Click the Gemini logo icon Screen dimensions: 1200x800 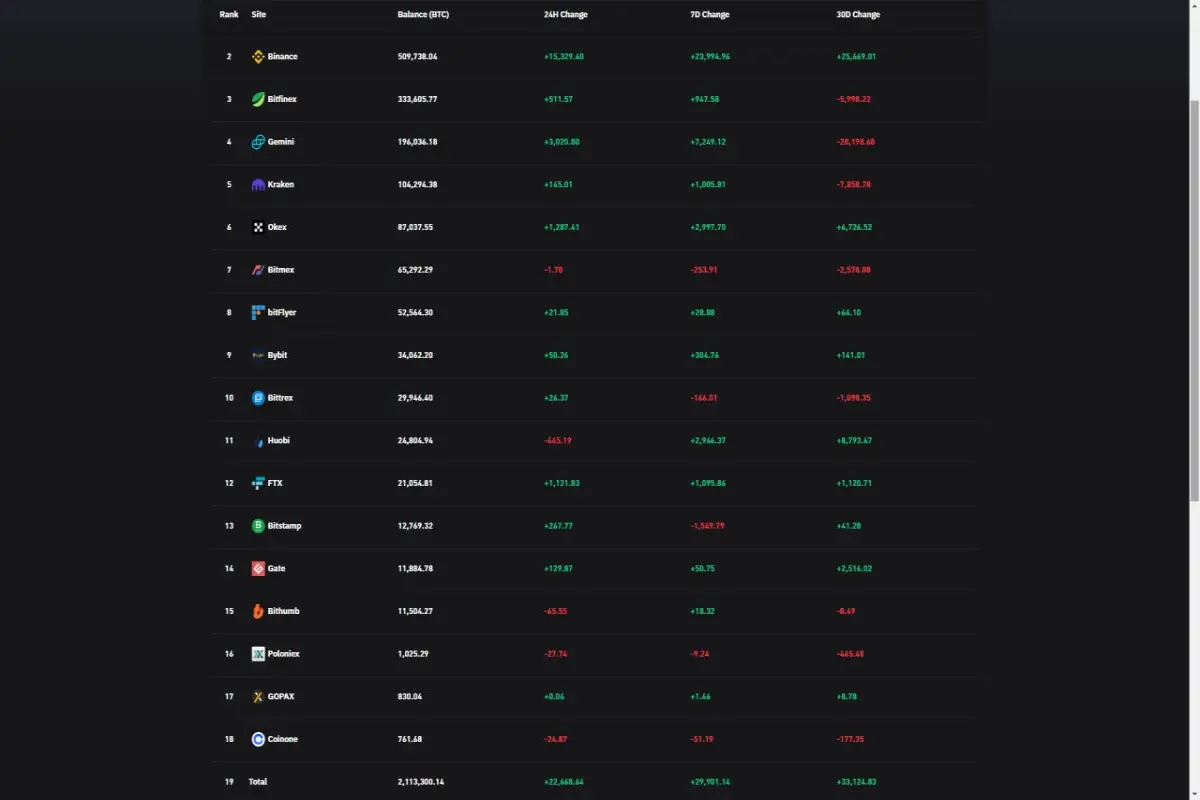258,142
